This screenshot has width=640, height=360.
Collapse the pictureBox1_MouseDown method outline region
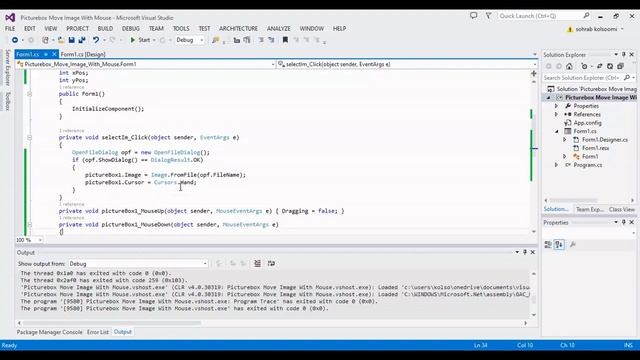[x=29, y=224]
